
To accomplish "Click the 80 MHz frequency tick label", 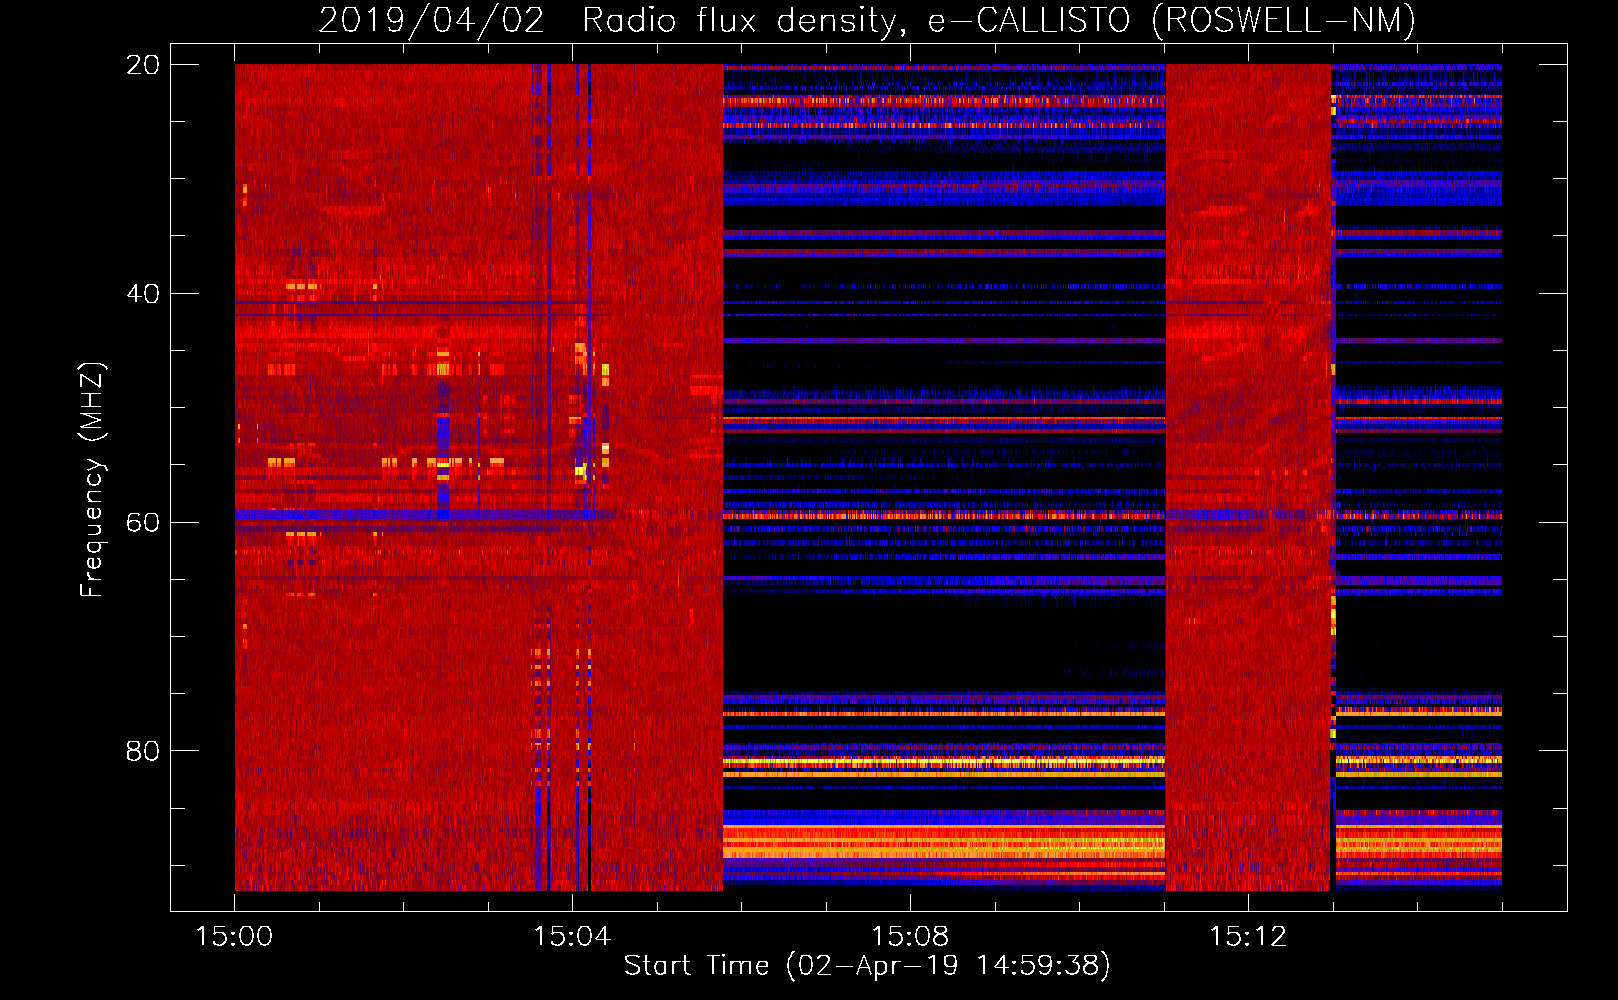I will point(143,751).
